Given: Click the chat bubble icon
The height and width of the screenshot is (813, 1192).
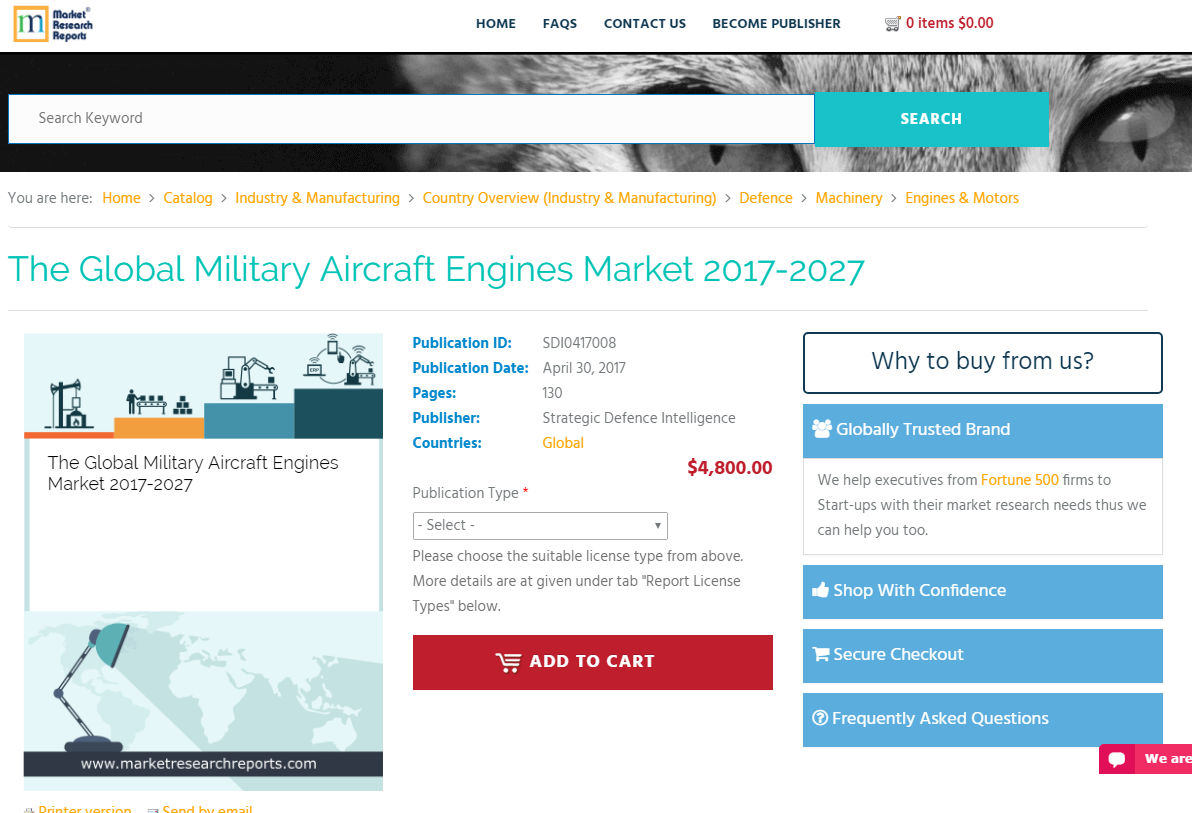Looking at the screenshot, I should (x=1117, y=759).
